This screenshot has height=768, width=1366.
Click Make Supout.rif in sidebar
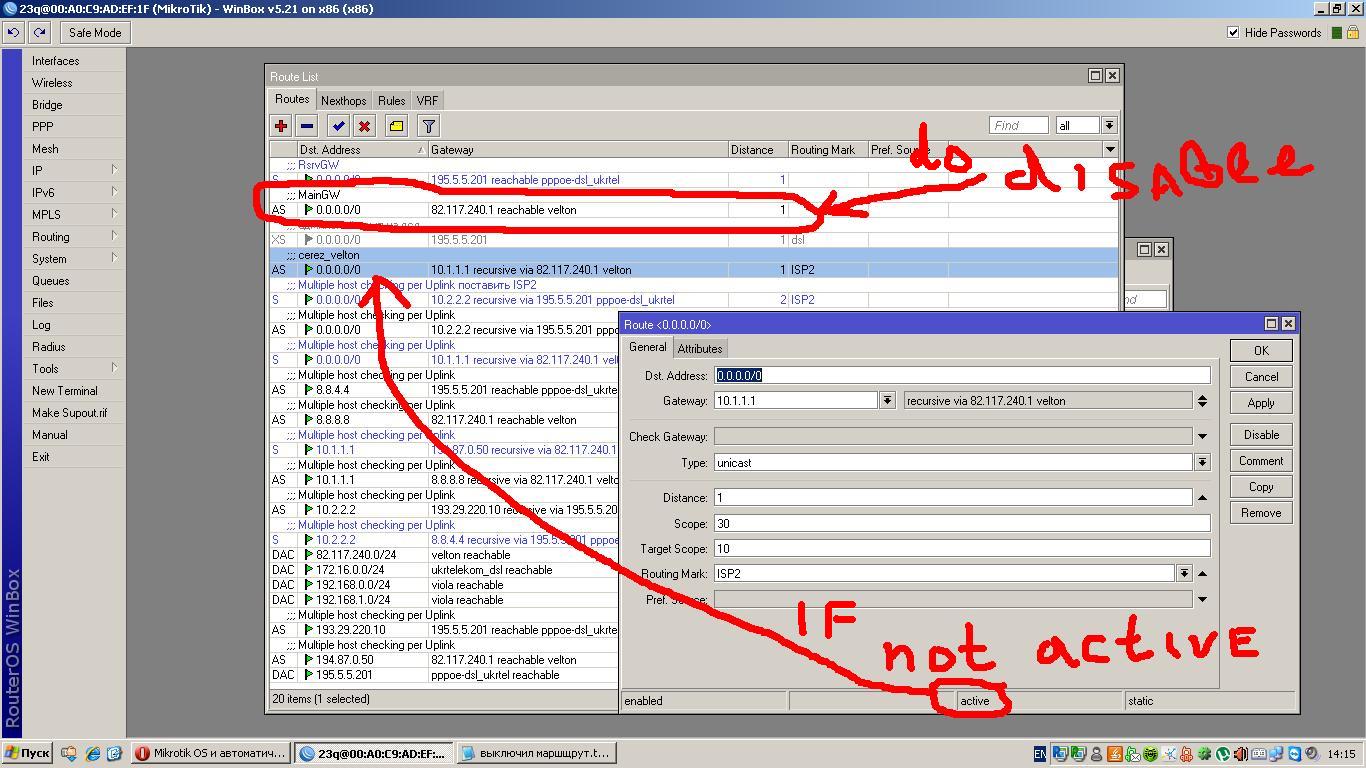click(x=75, y=413)
